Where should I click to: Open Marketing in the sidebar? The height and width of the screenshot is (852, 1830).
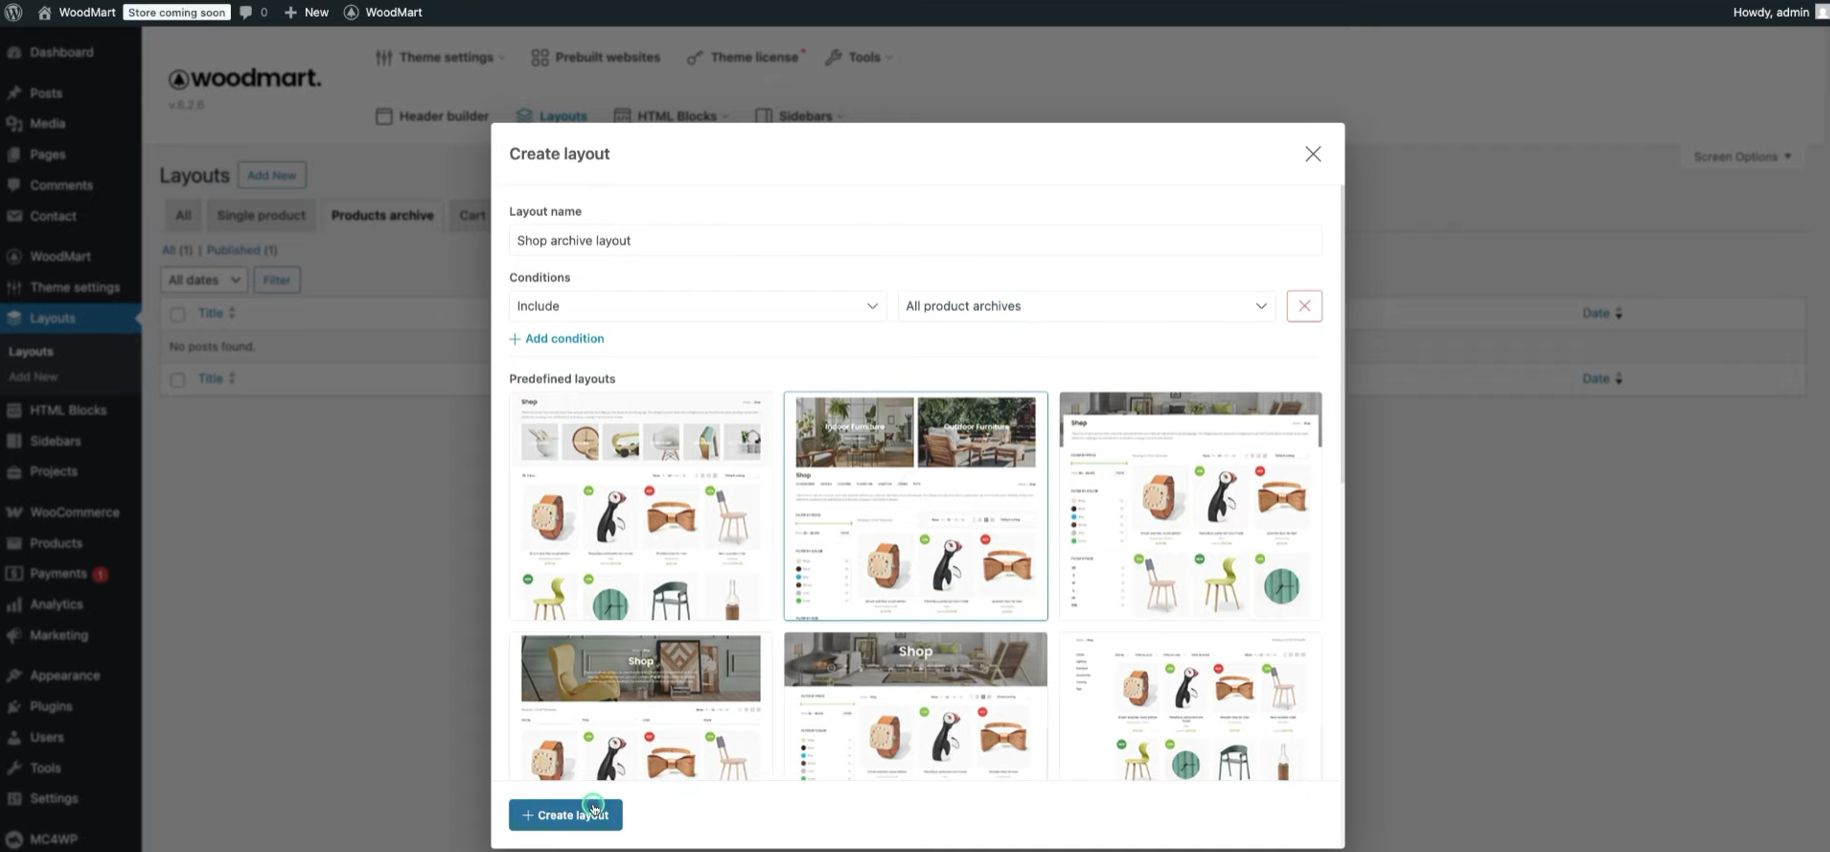[x=58, y=635]
